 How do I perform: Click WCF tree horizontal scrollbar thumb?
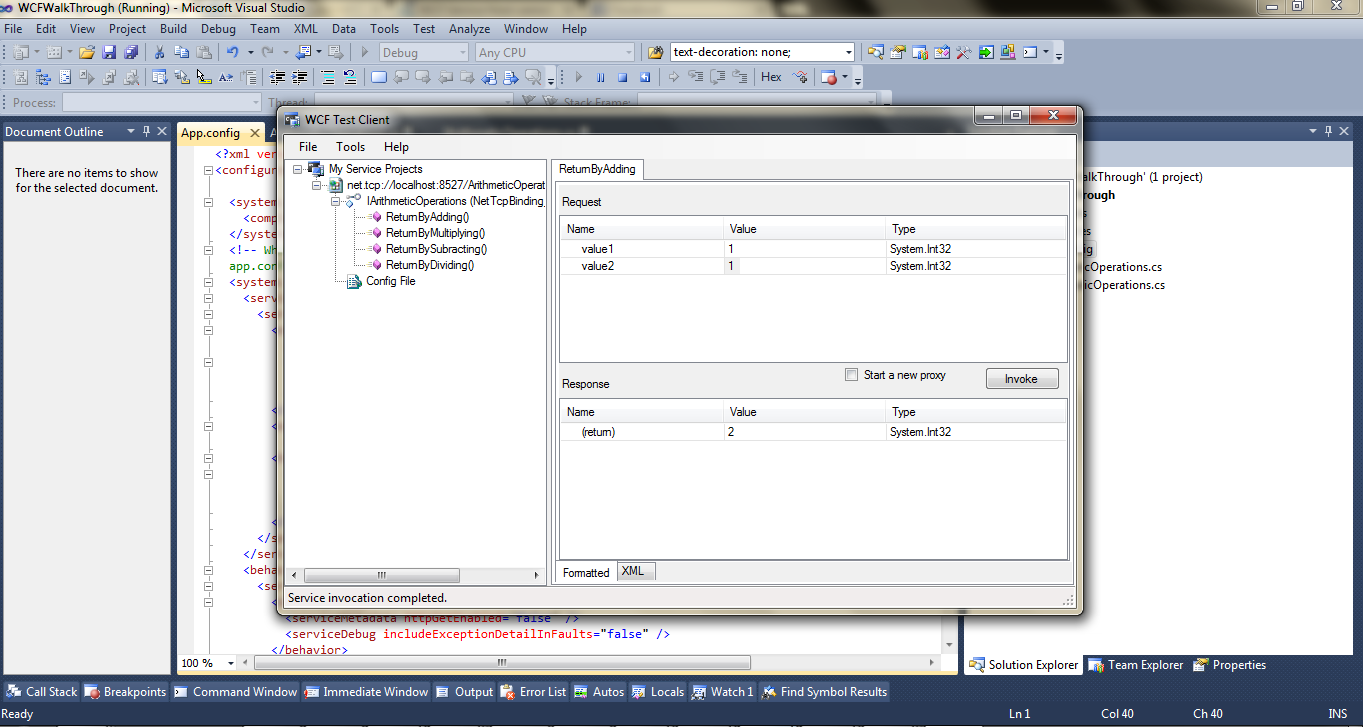click(381, 575)
